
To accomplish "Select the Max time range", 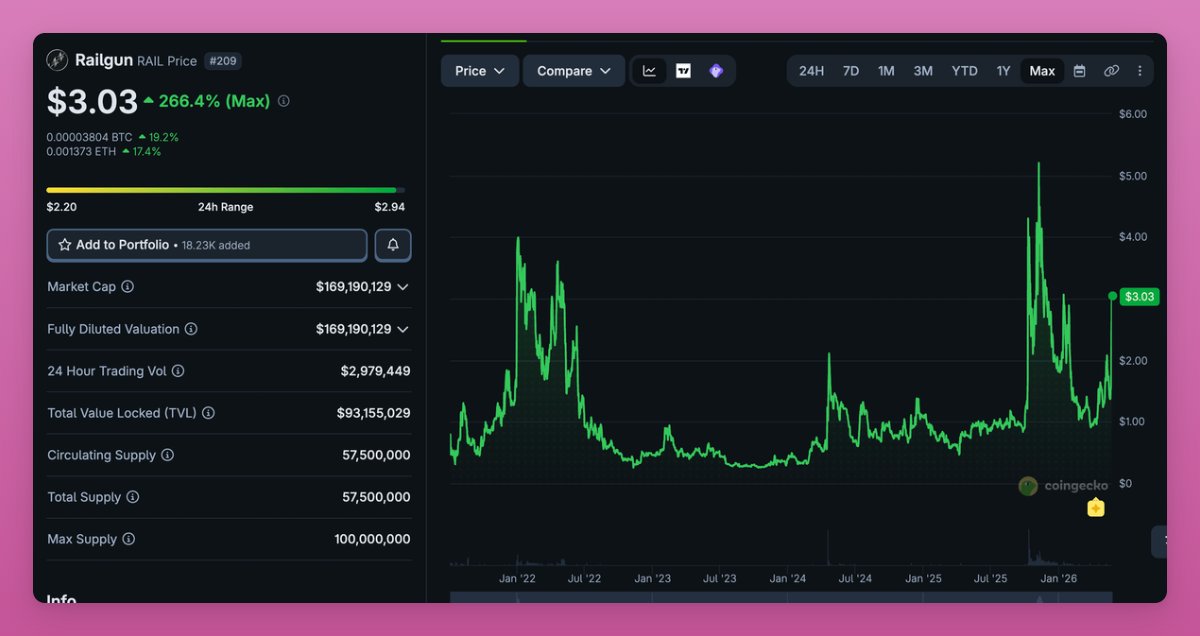I will [1042, 71].
